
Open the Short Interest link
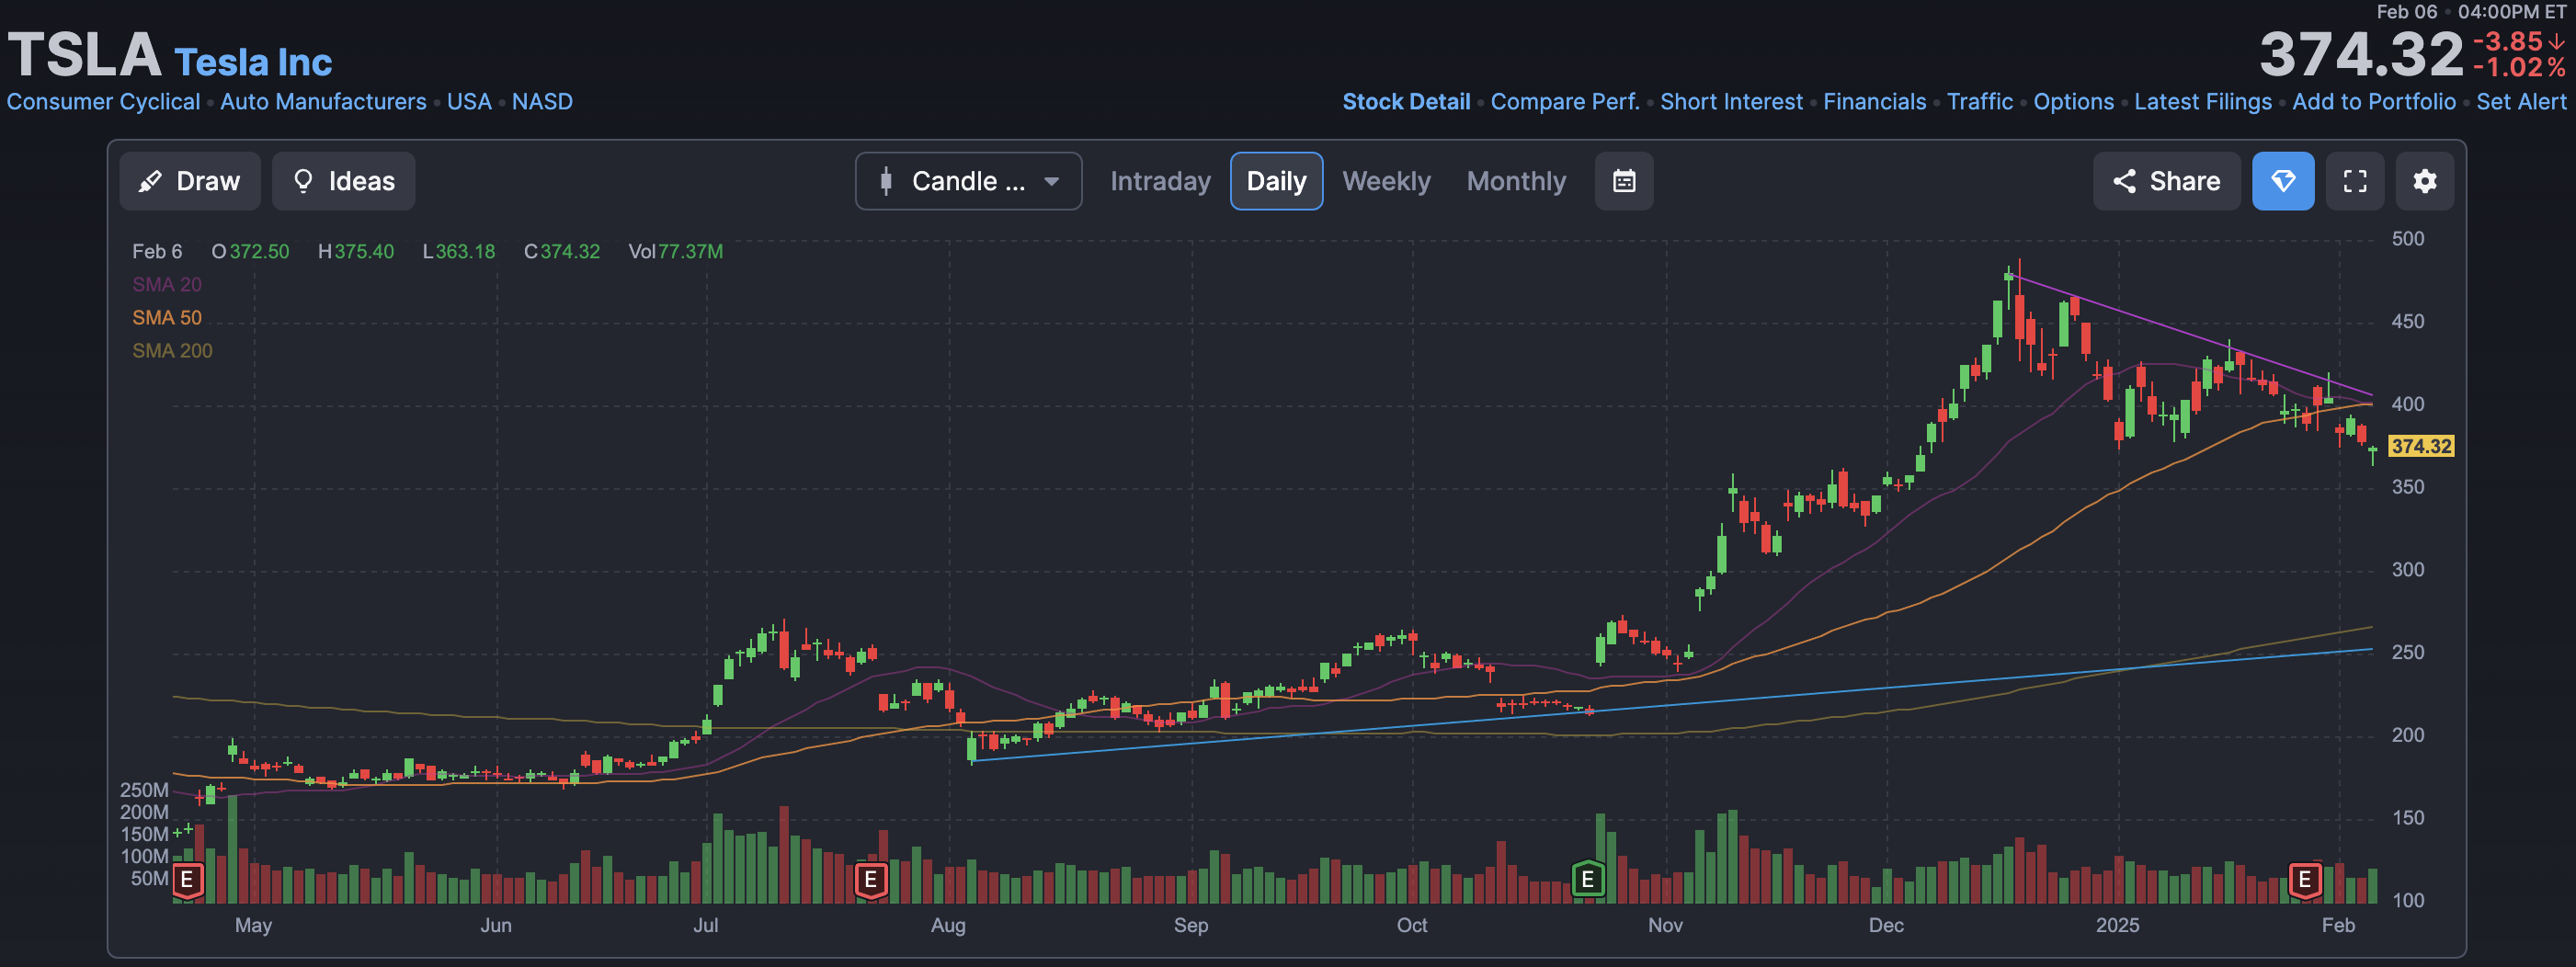(1731, 102)
